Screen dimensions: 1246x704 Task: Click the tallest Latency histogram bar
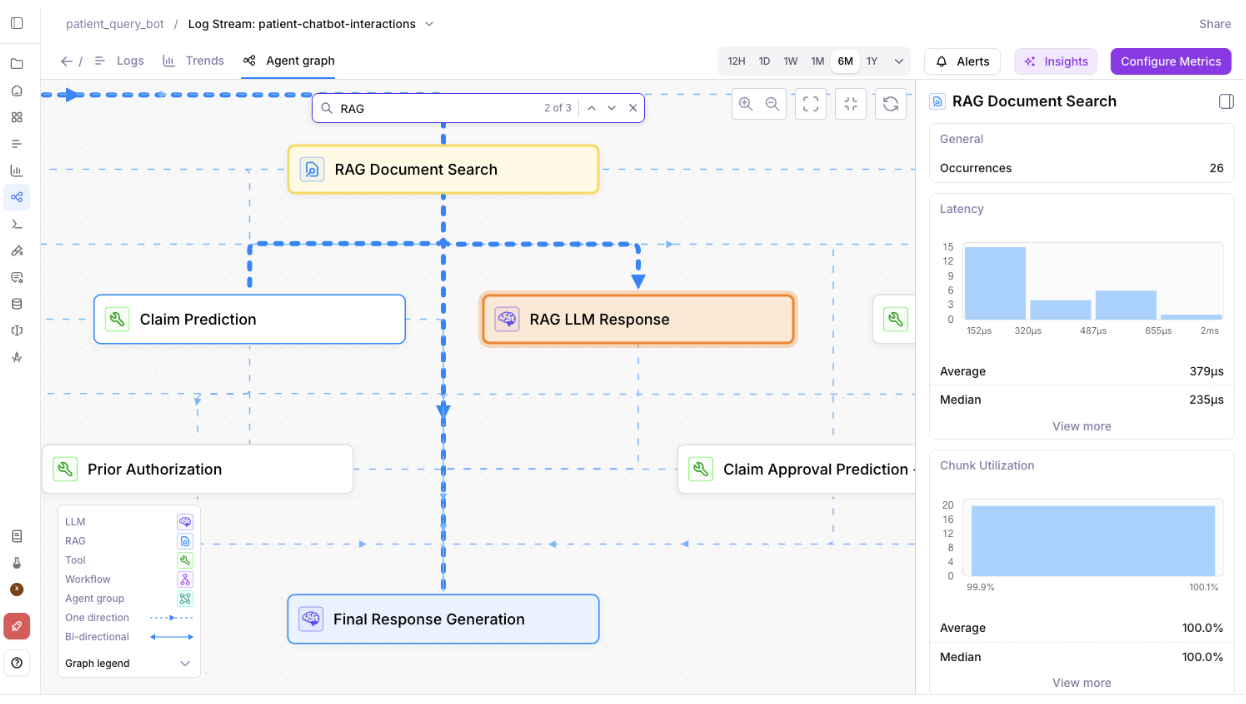pos(995,283)
